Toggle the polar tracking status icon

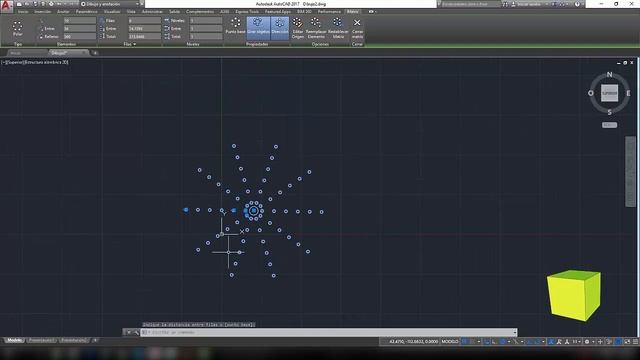pyautogui.click(x=502, y=342)
